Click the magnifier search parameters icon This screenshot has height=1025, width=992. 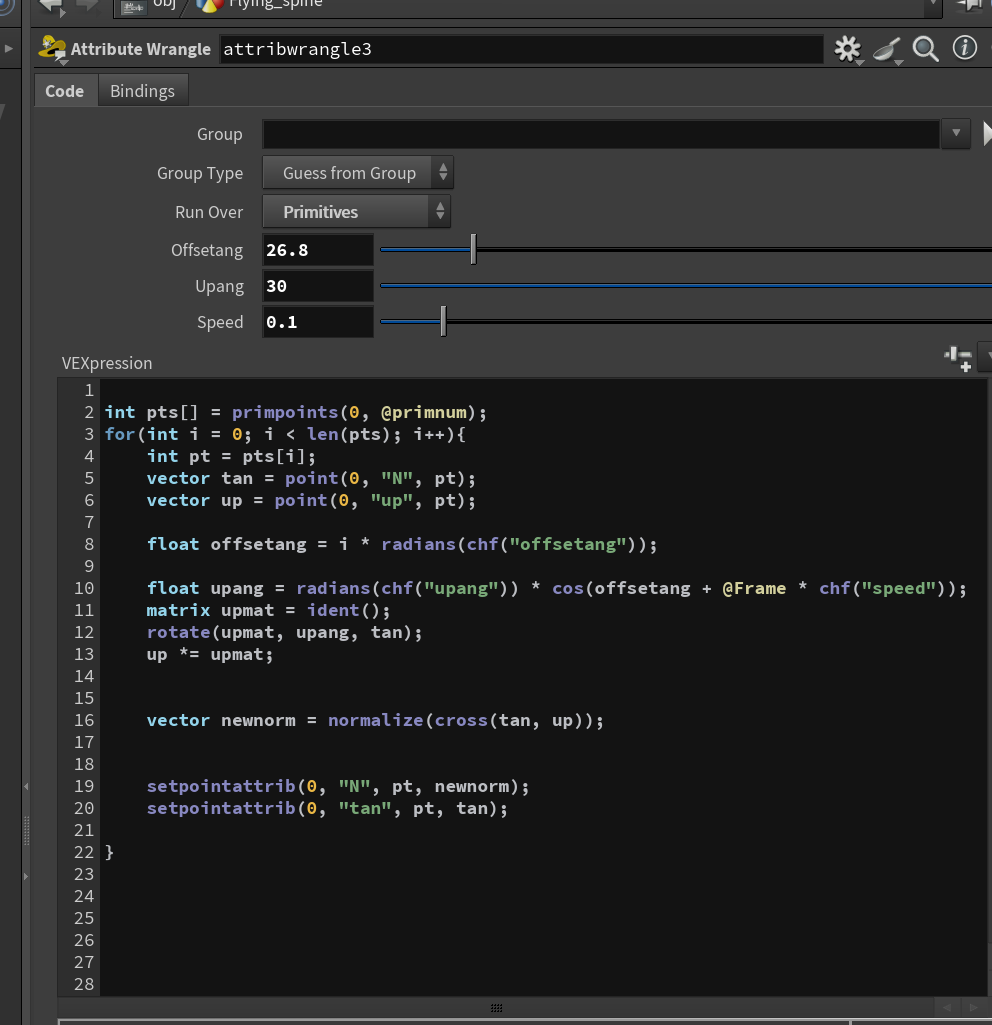[925, 49]
